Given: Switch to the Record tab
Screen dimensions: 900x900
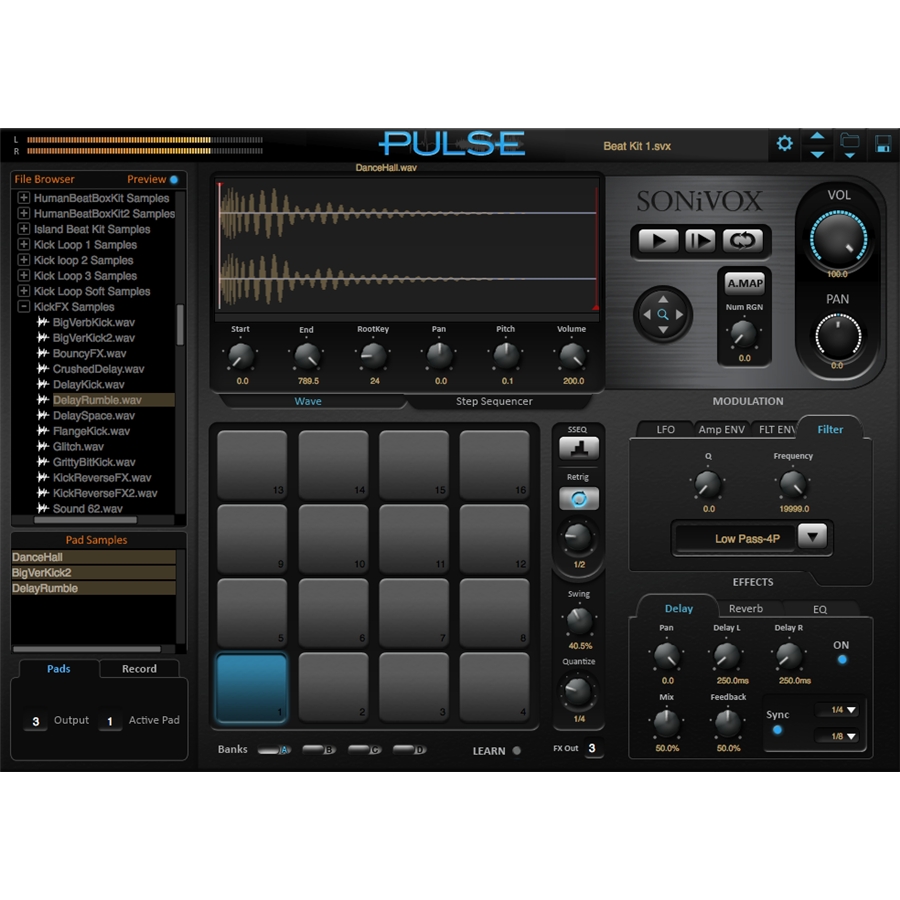Looking at the screenshot, I should pos(139,669).
